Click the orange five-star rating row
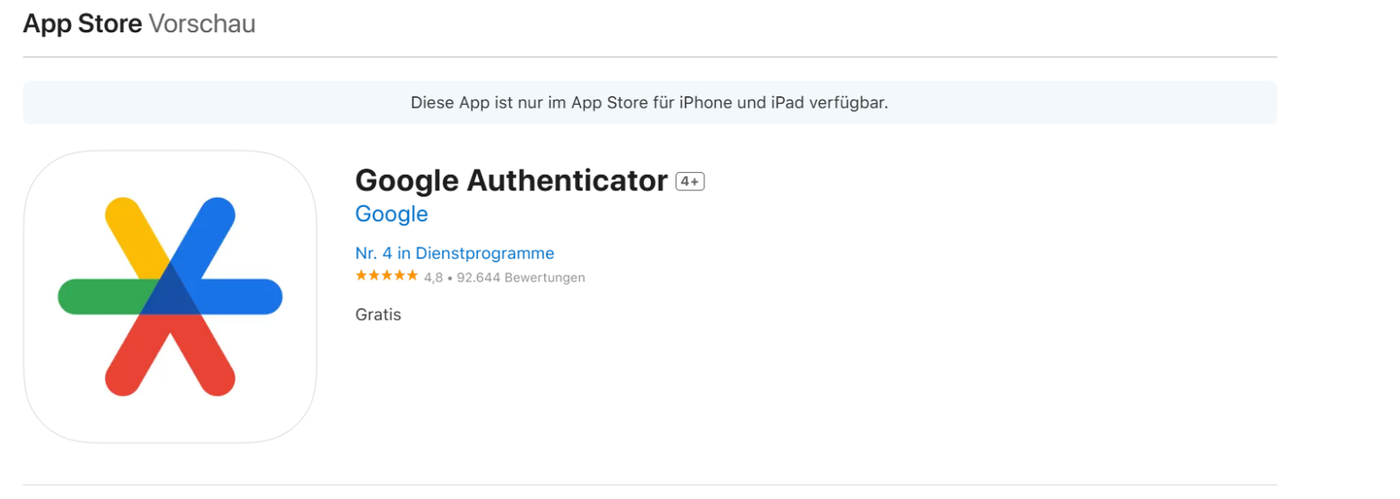 point(386,276)
